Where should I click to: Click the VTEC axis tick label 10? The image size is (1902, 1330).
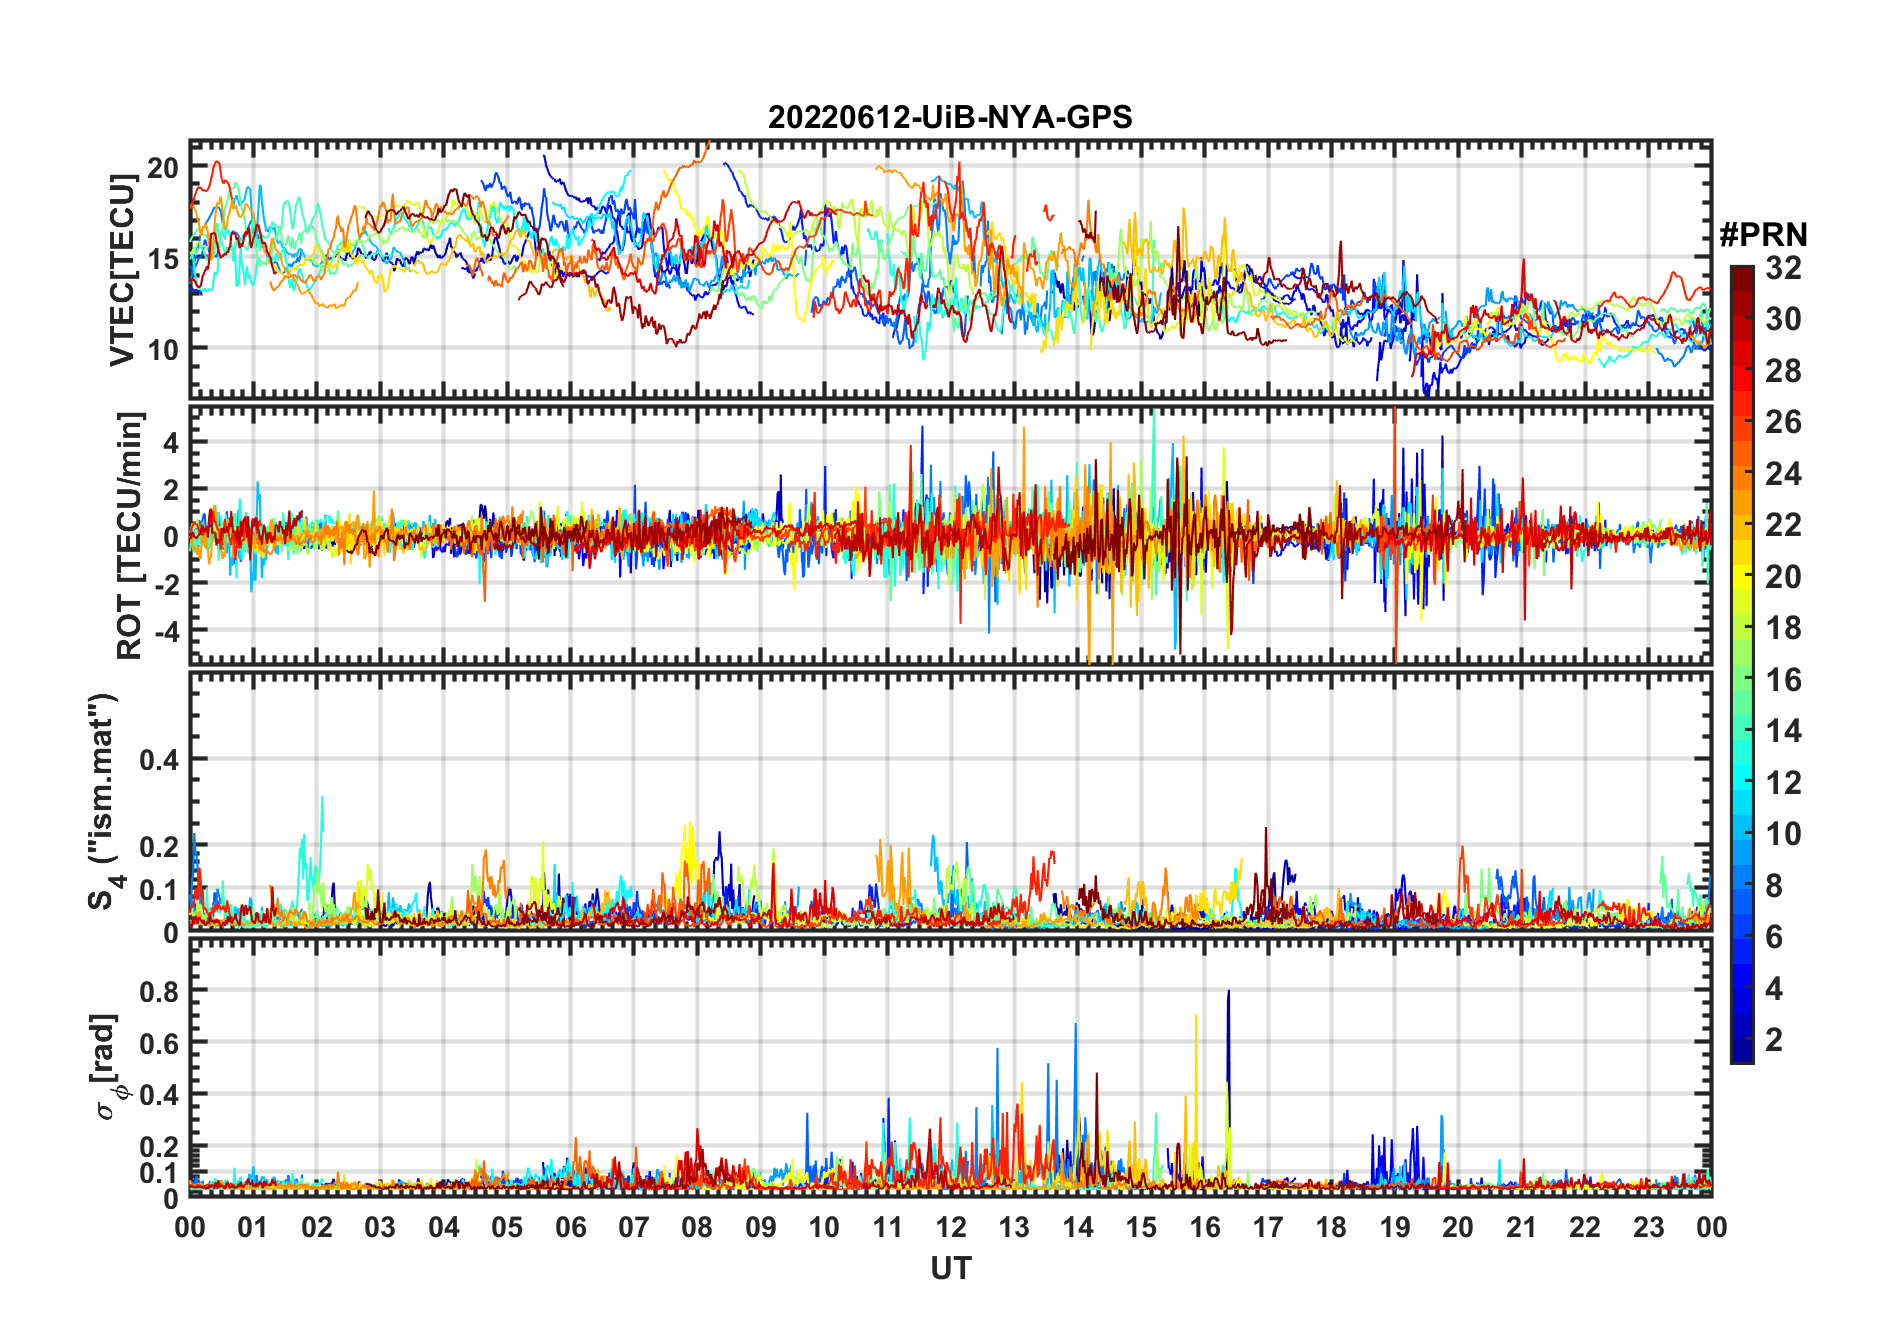point(164,350)
